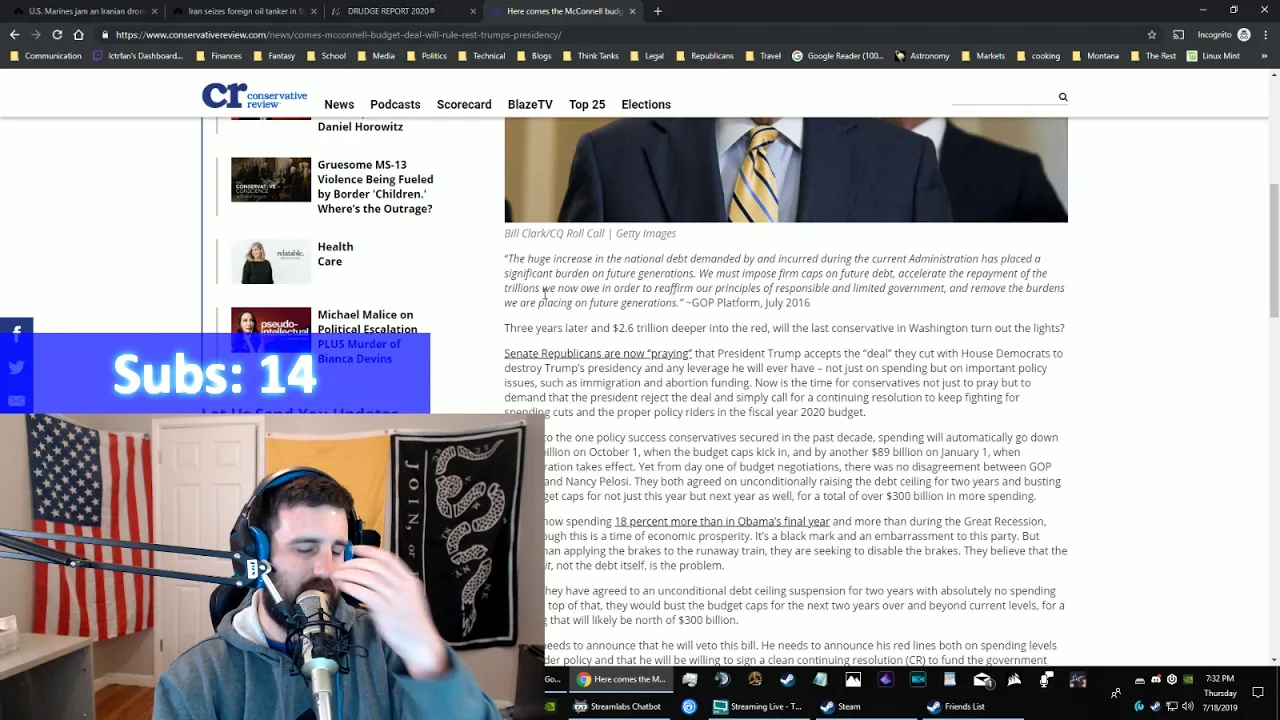Click the cast icon in the toolbar
Viewport: 1280px width, 720px height.
point(1178,34)
